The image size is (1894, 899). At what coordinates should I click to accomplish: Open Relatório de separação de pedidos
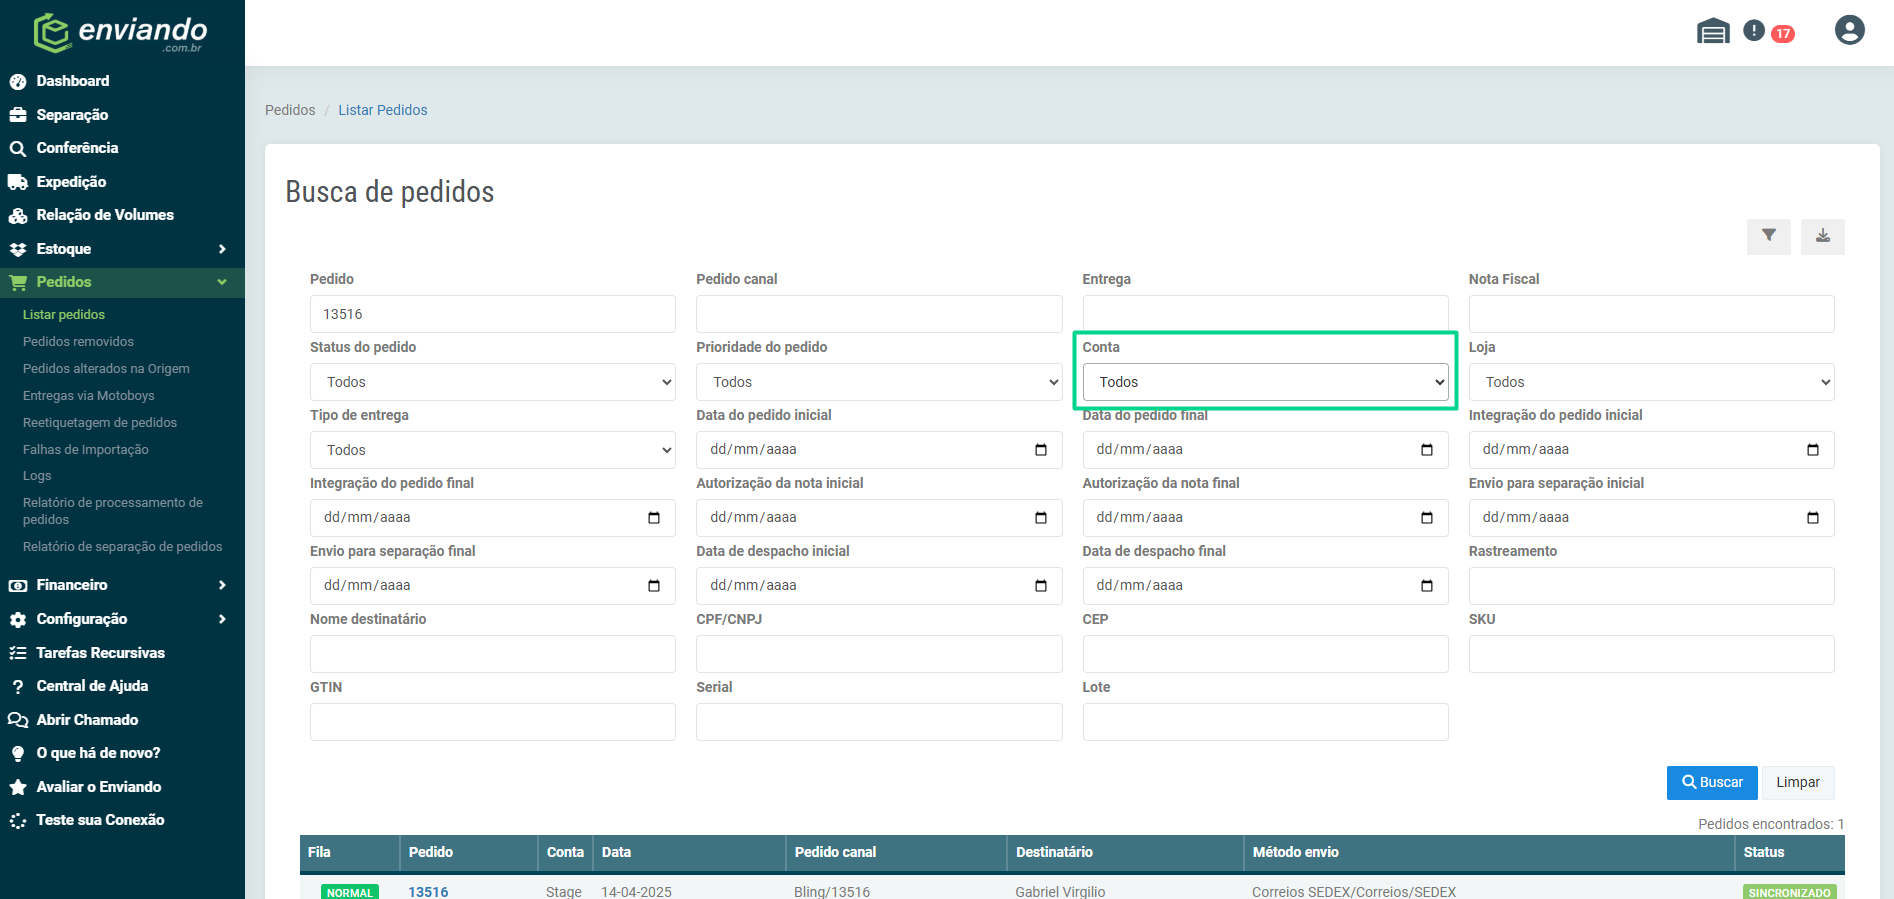(x=123, y=547)
